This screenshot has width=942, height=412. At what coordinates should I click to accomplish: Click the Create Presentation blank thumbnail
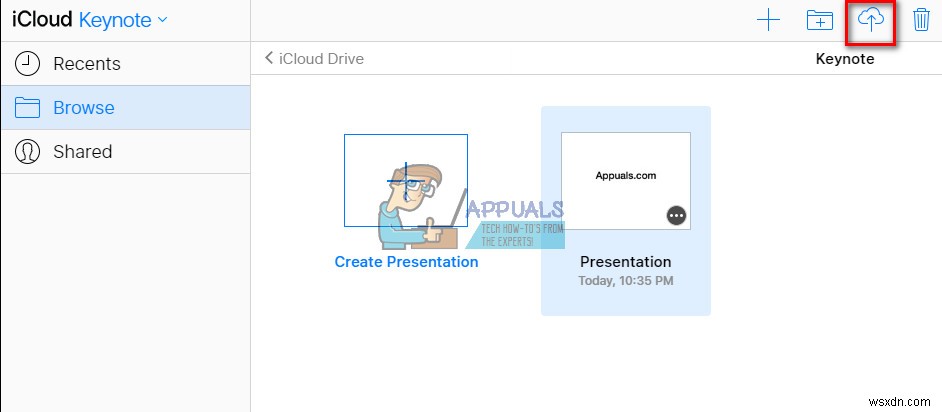[406, 180]
